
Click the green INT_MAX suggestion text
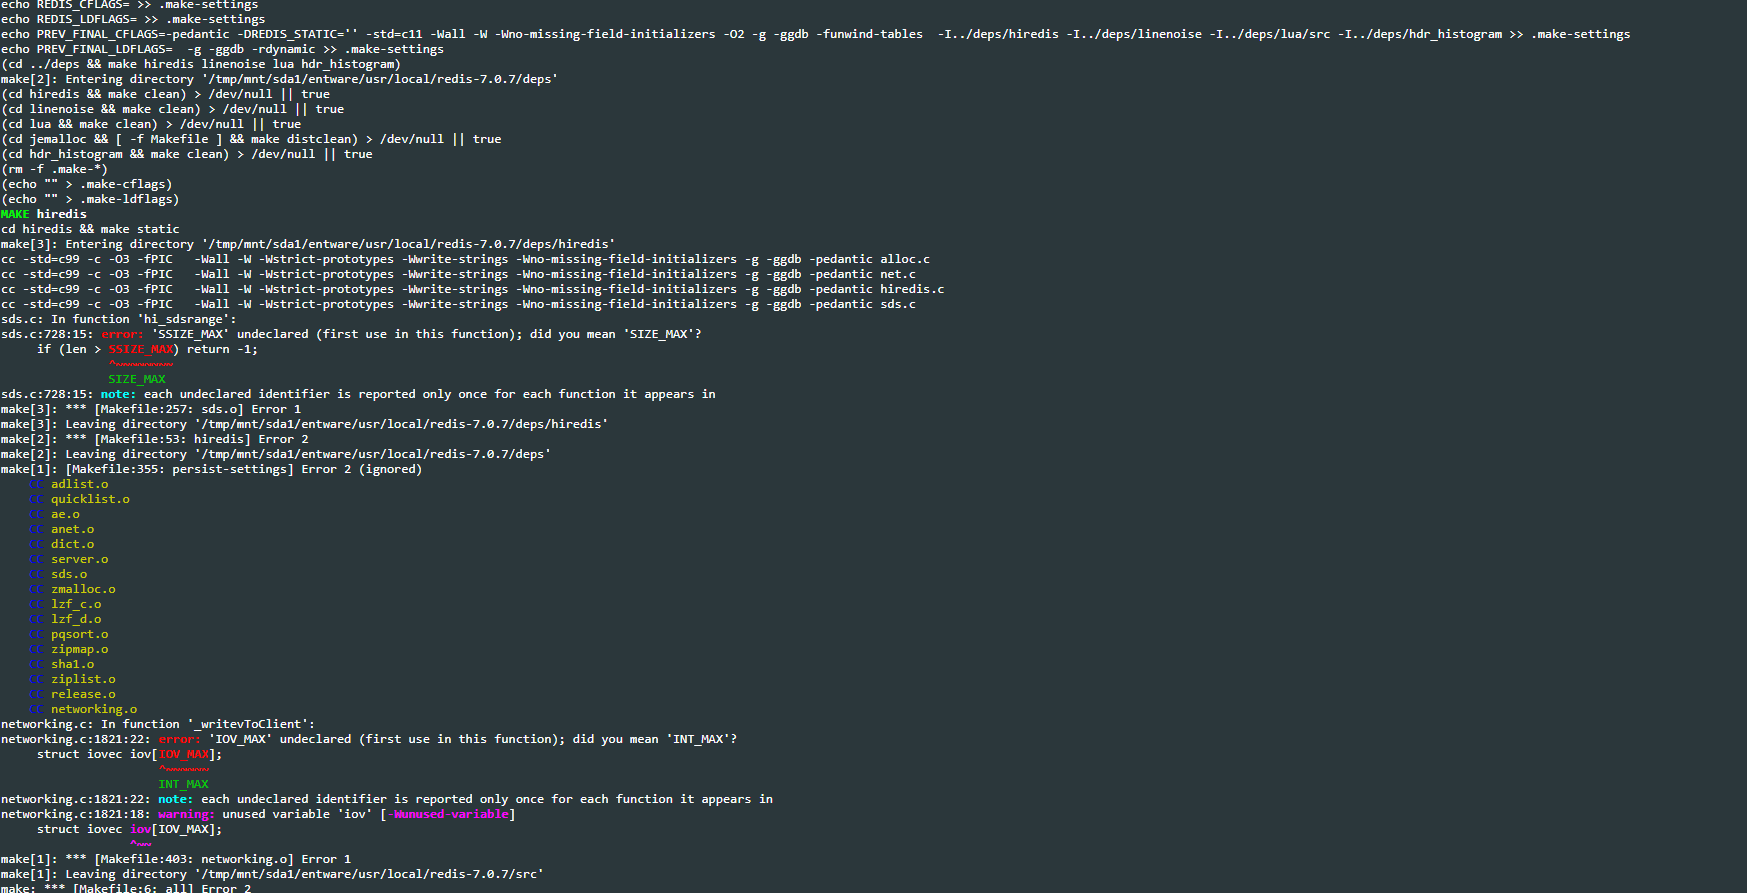(183, 784)
